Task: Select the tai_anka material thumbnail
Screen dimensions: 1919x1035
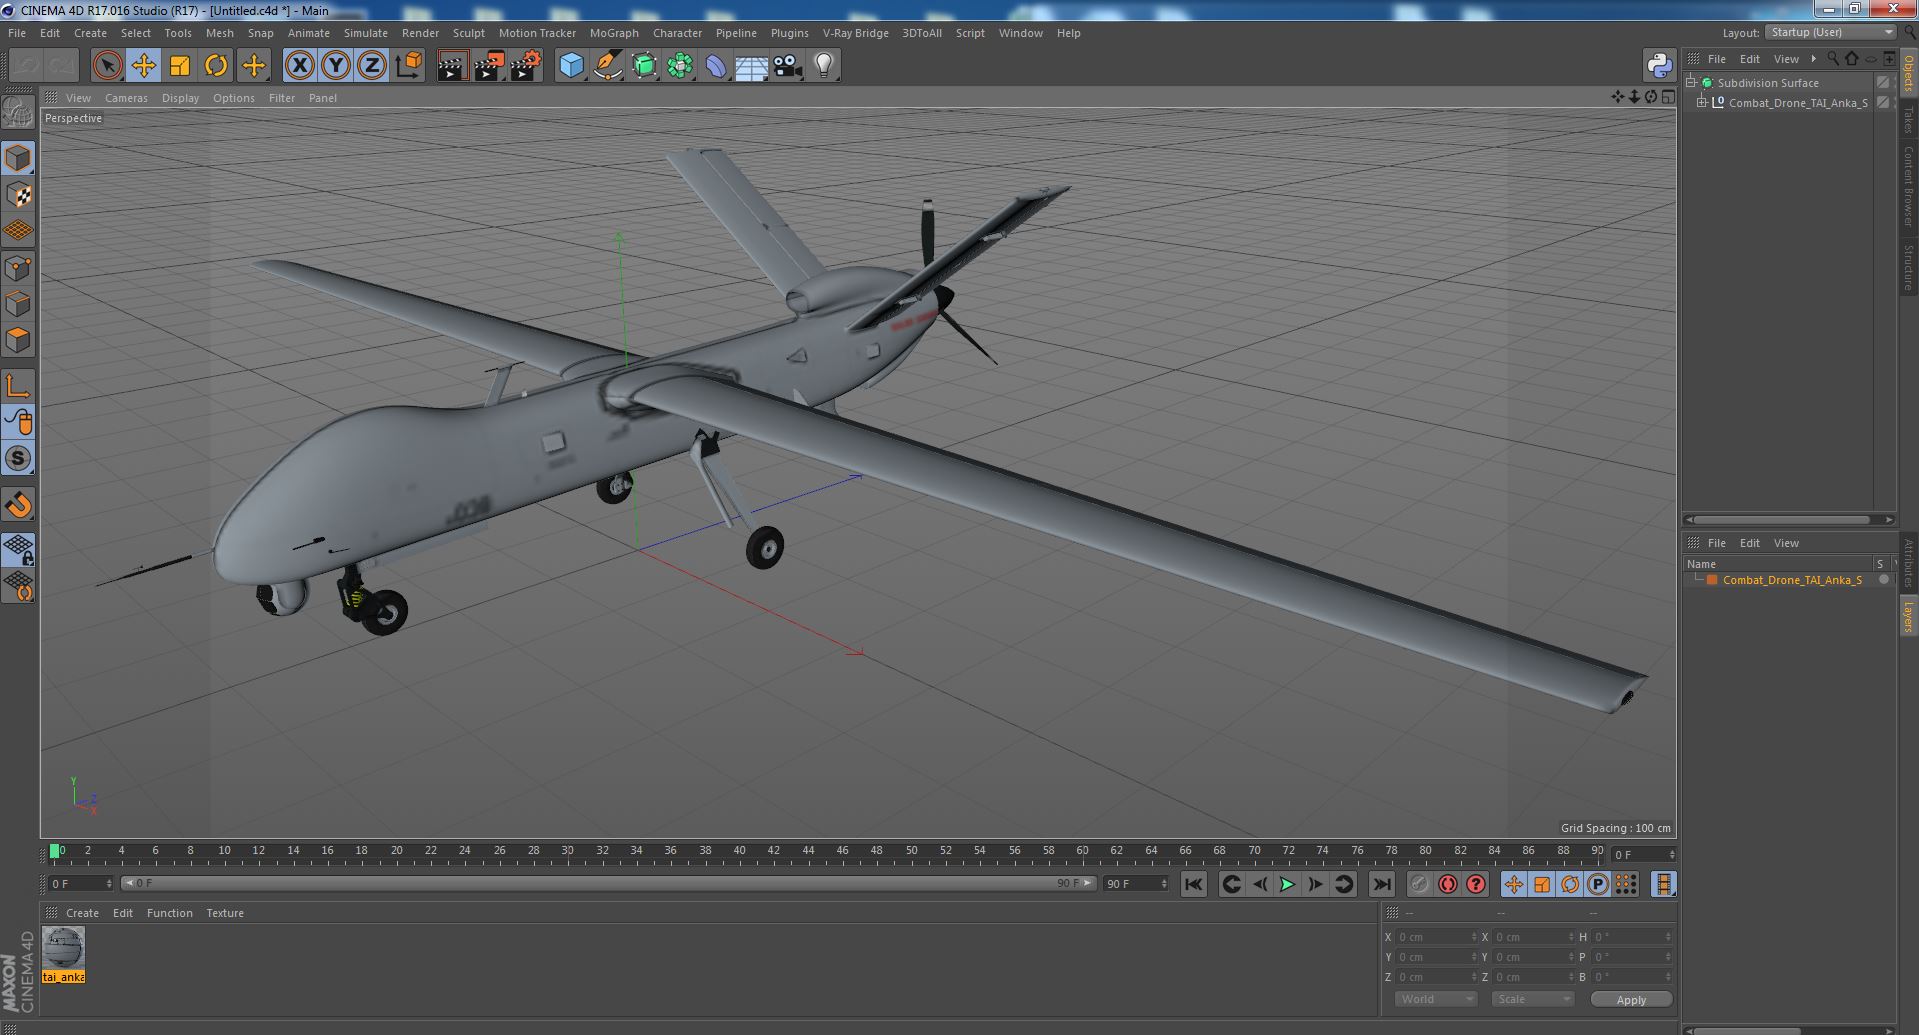Action: click(63, 955)
